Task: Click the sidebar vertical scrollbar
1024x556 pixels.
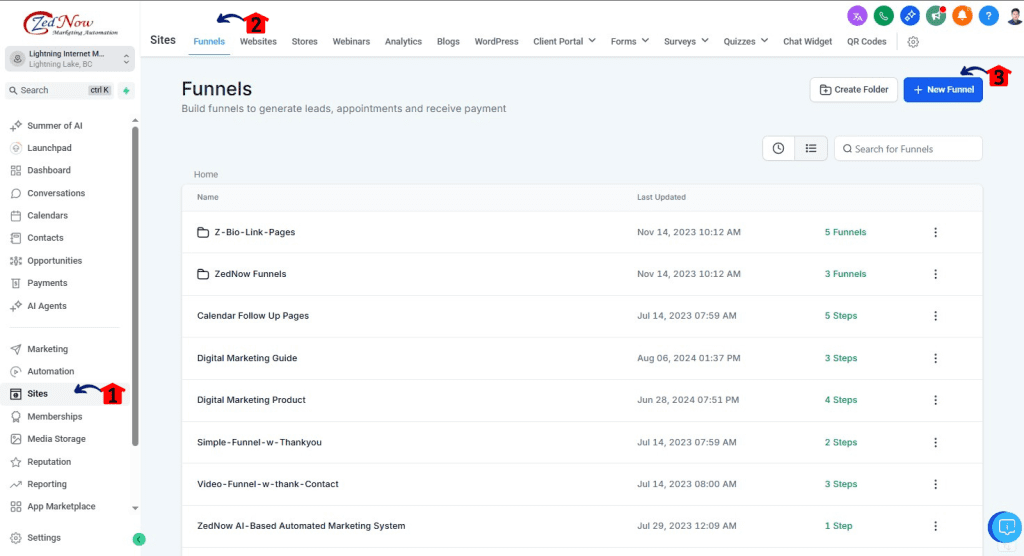Action: point(135,286)
